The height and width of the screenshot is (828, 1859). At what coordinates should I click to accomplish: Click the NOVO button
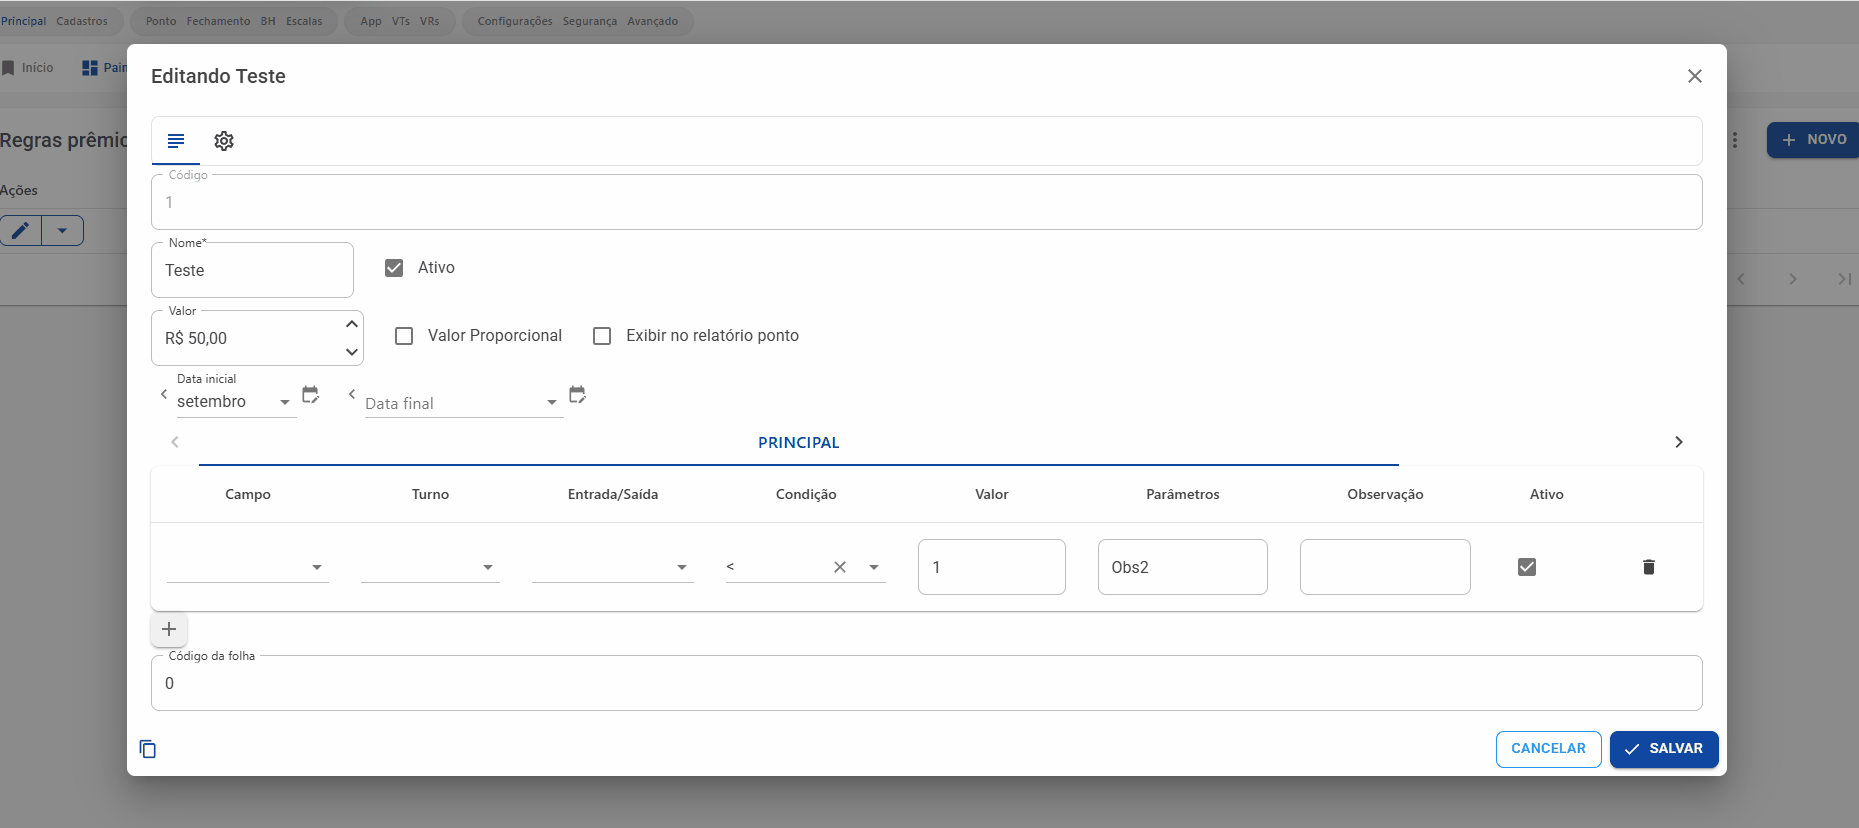point(1813,140)
